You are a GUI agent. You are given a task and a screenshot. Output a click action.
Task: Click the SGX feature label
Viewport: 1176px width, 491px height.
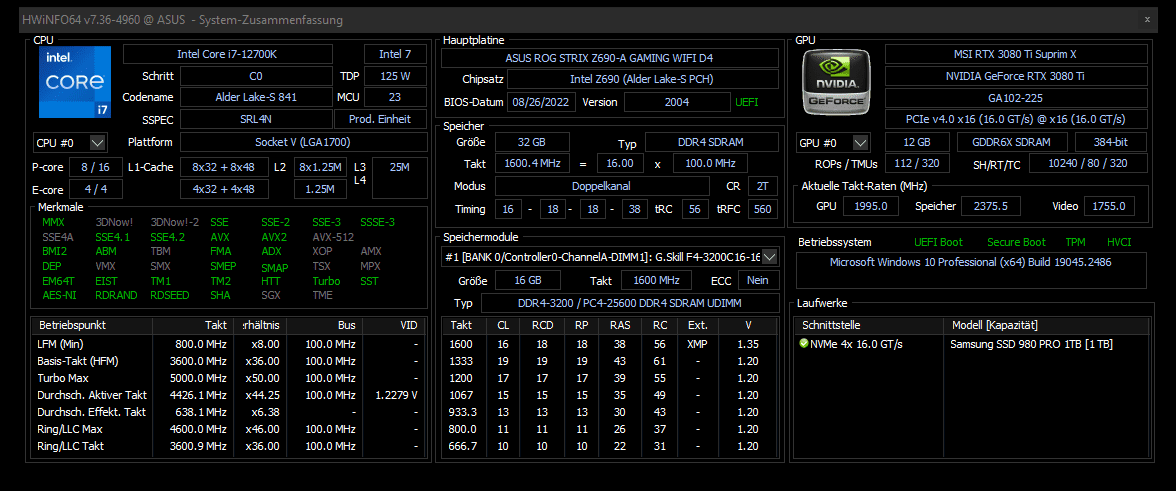click(270, 295)
